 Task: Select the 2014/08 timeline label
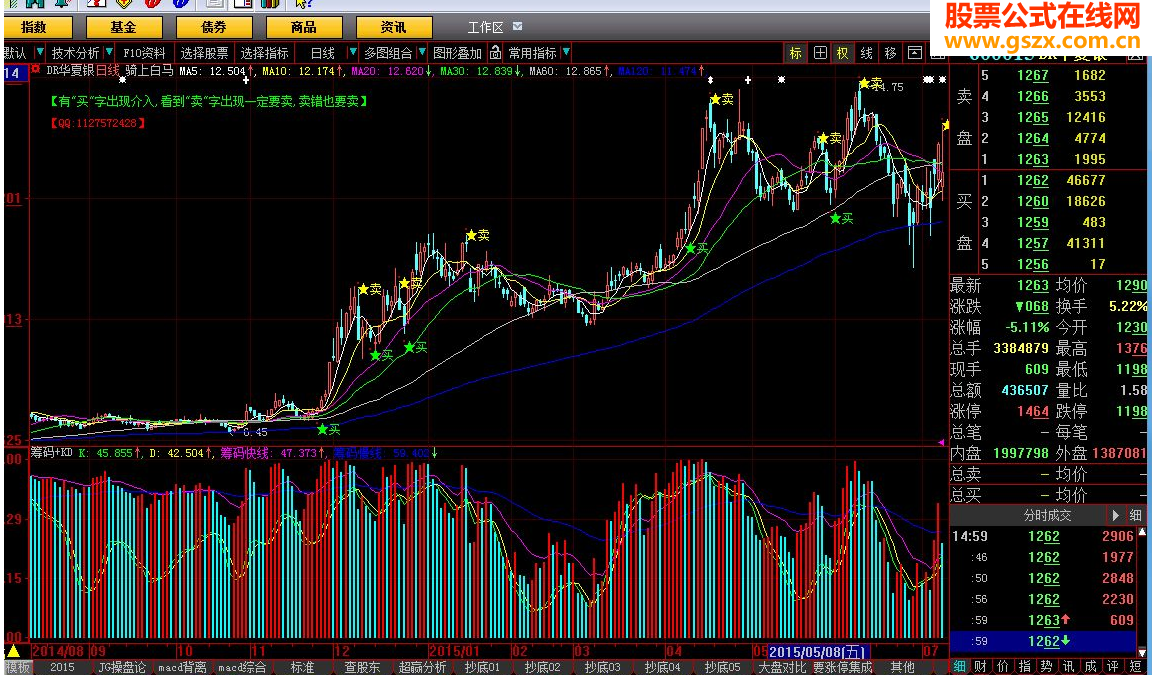[x=60, y=651]
